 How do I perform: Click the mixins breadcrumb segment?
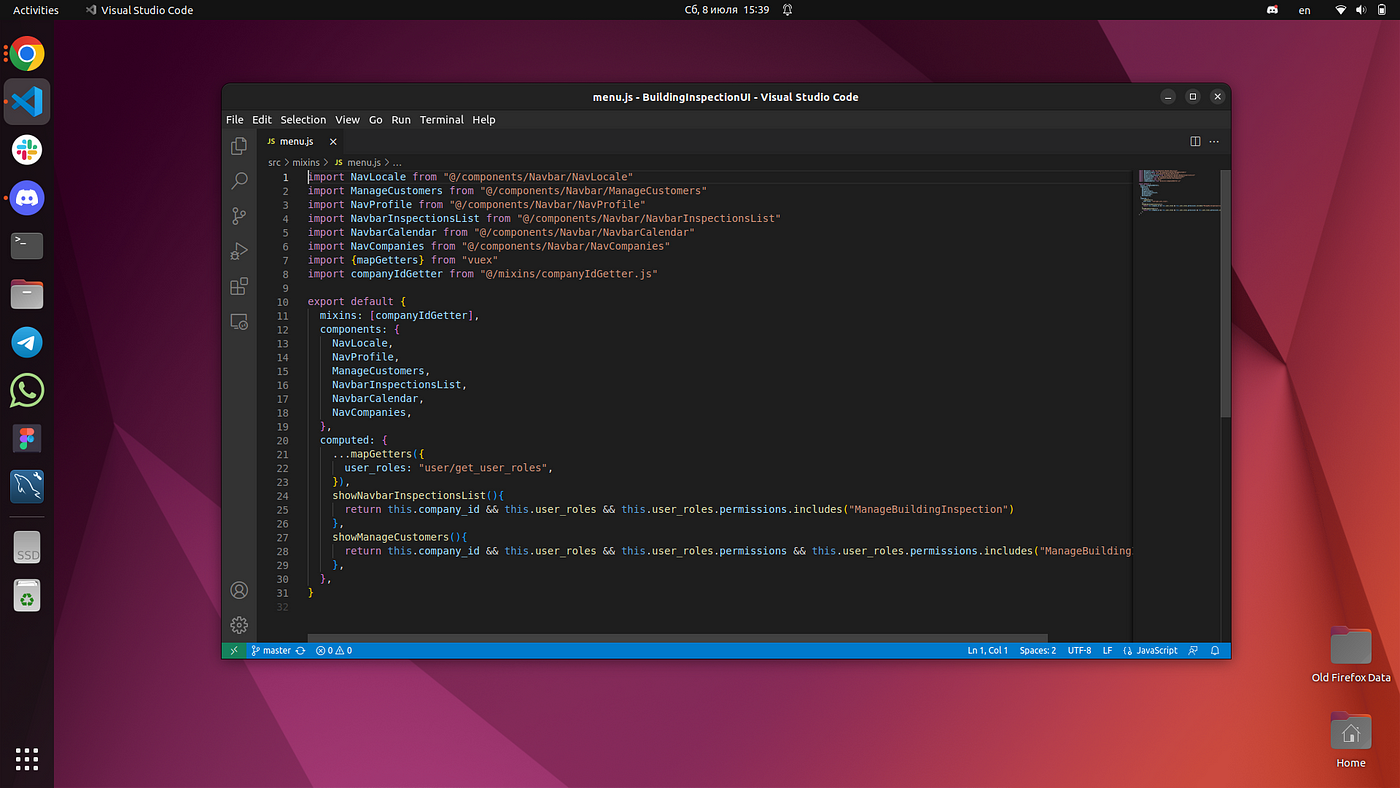[x=306, y=162]
